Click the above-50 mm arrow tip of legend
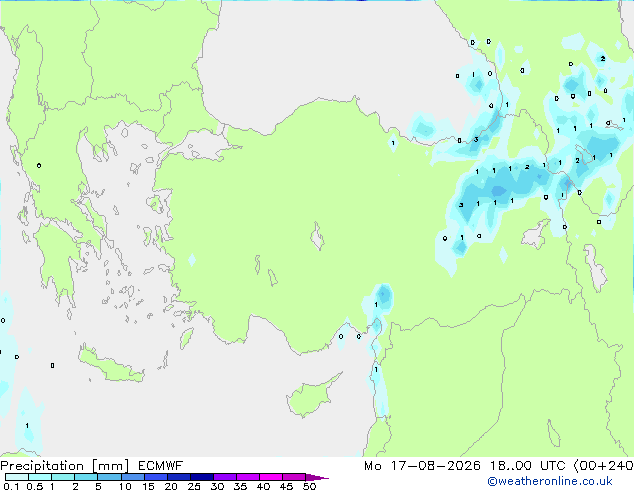The image size is (634, 490). tap(317, 477)
